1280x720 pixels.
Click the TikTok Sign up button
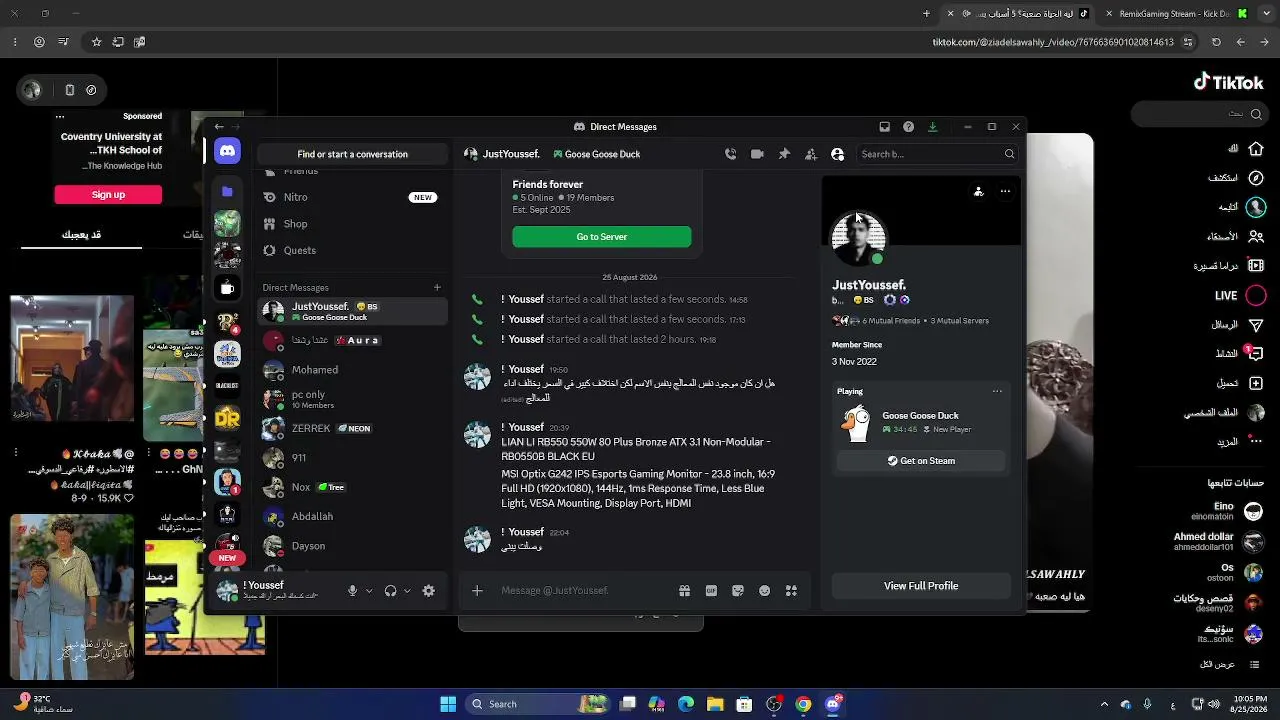pyautogui.click(x=108, y=194)
